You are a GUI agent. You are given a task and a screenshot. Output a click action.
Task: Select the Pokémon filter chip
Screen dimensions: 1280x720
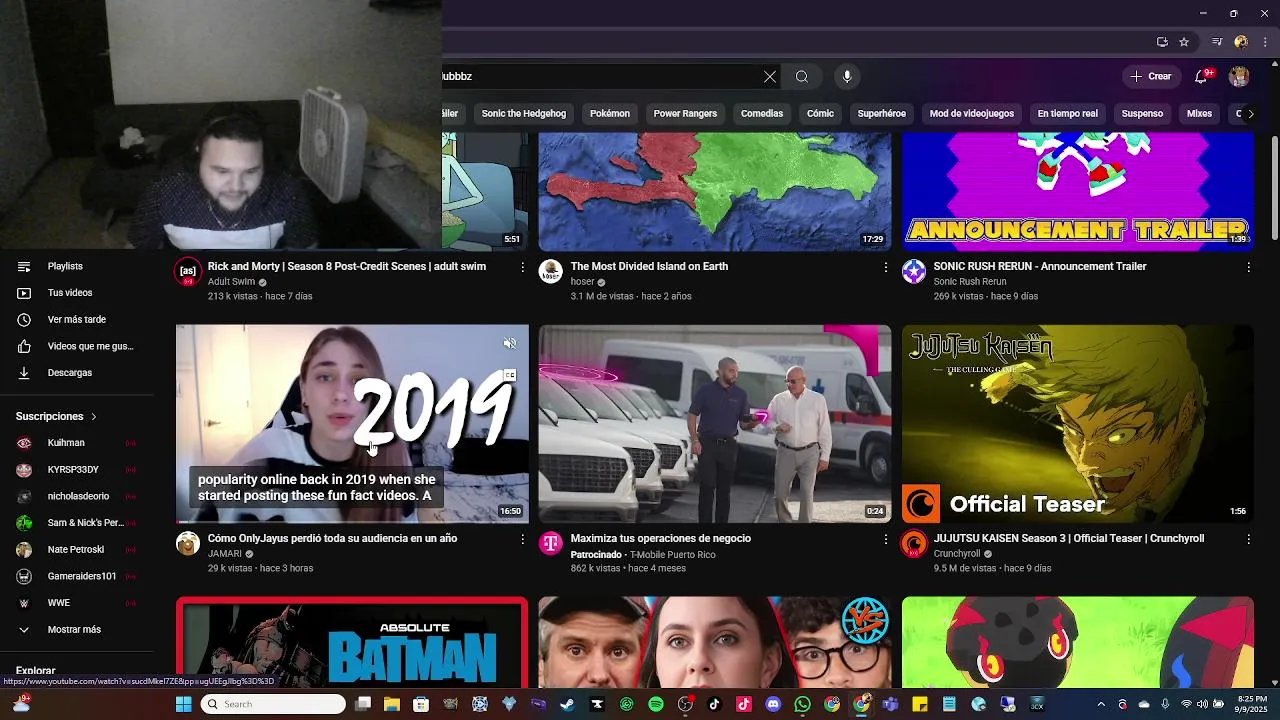pos(610,114)
